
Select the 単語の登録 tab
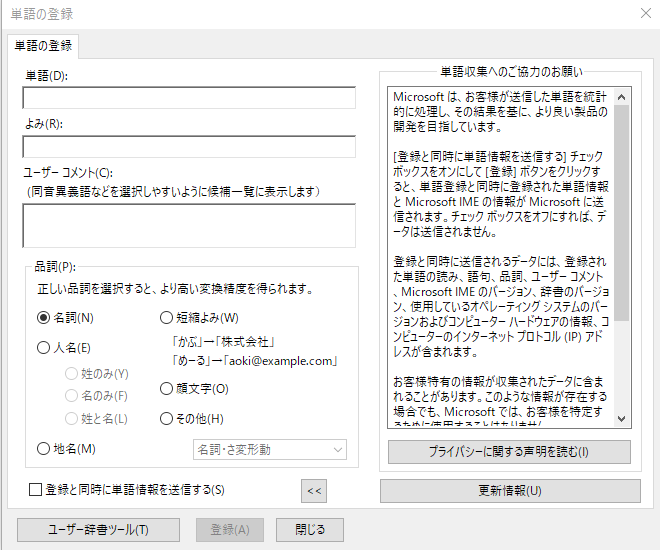[x=43, y=45]
